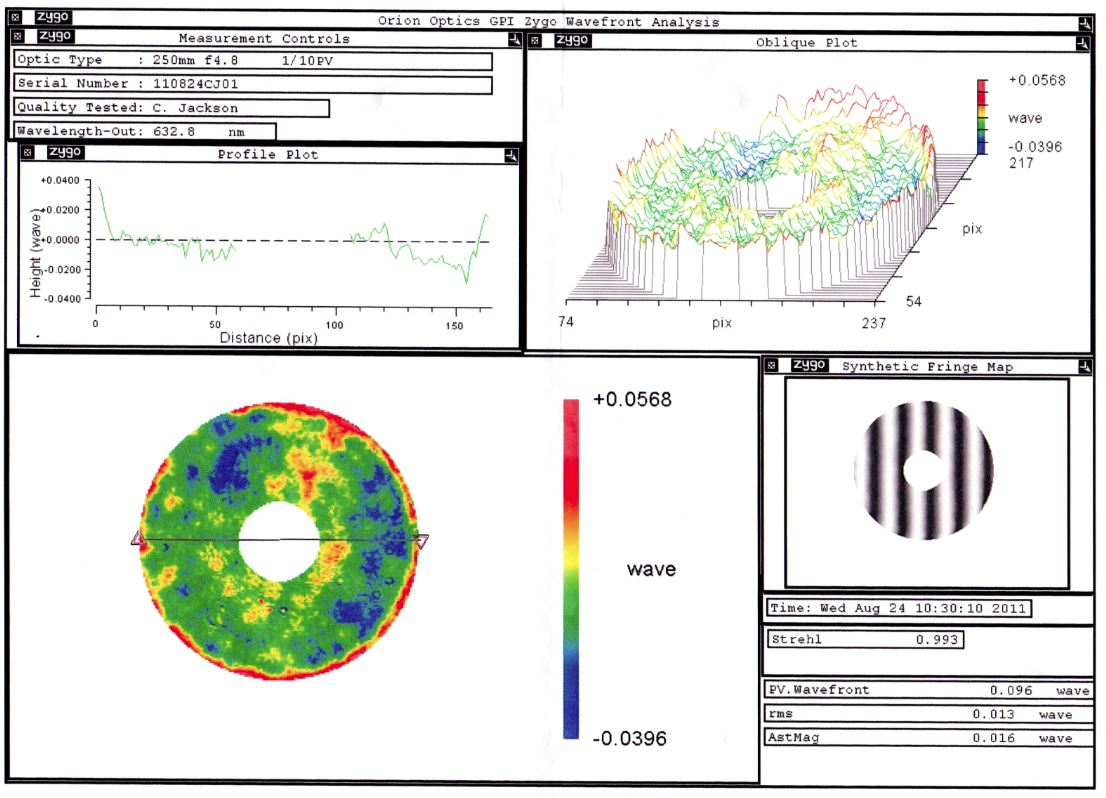Click the Strehl value '0.993'
The image size is (1106, 798).
point(937,639)
